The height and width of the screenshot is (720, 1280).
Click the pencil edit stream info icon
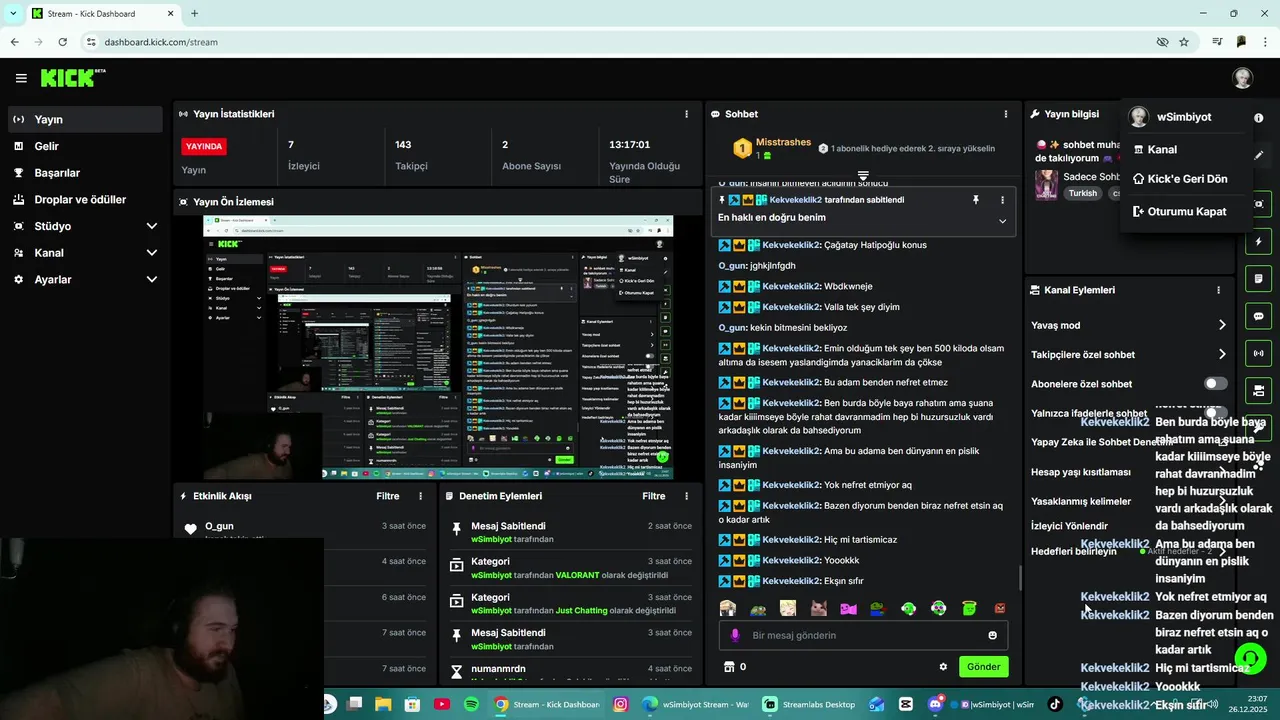pyautogui.click(x=1258, y=155)
